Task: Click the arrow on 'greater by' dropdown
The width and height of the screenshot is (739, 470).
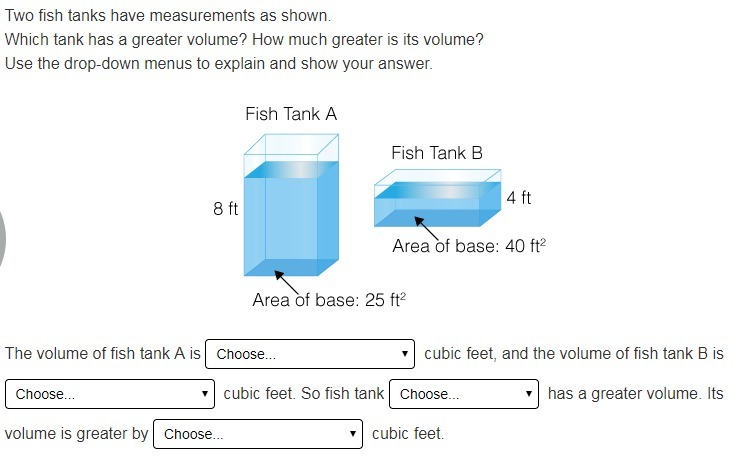Action: 353,434
